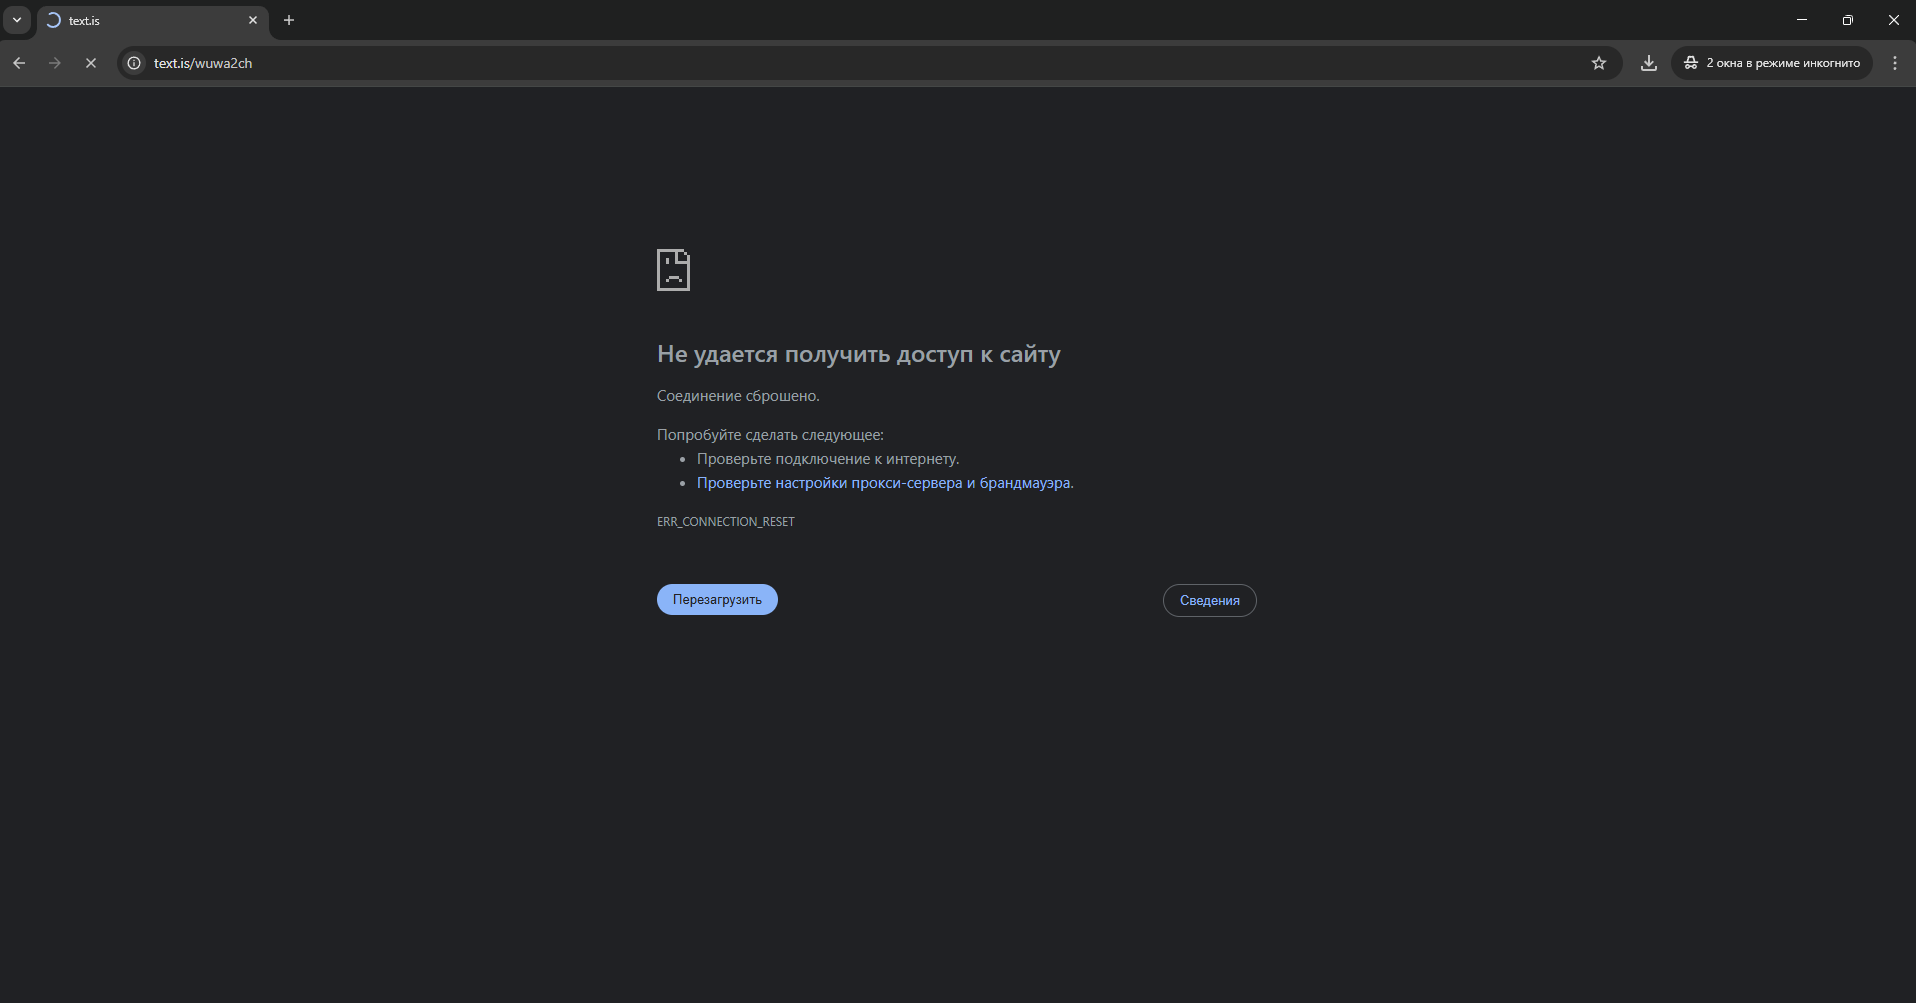Click the forward navigation arrow
This screenshot has width=1916, height=1003.
pos(55,63)
